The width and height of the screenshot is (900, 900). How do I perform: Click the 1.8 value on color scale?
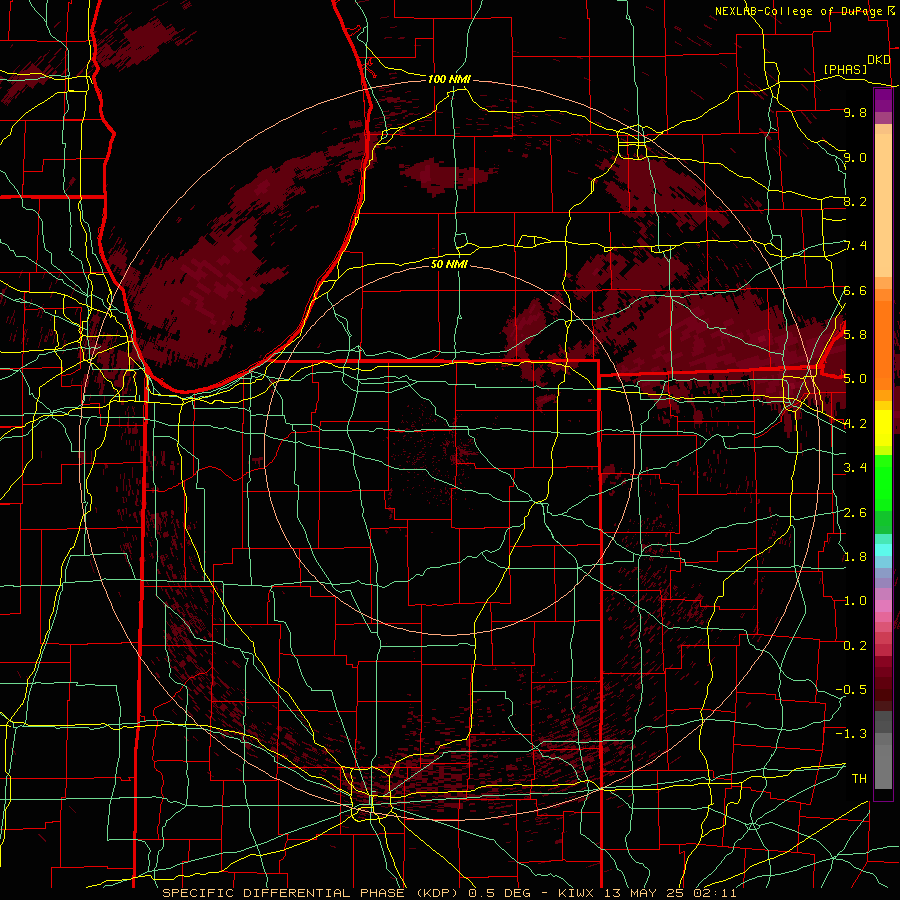point(855,557)
